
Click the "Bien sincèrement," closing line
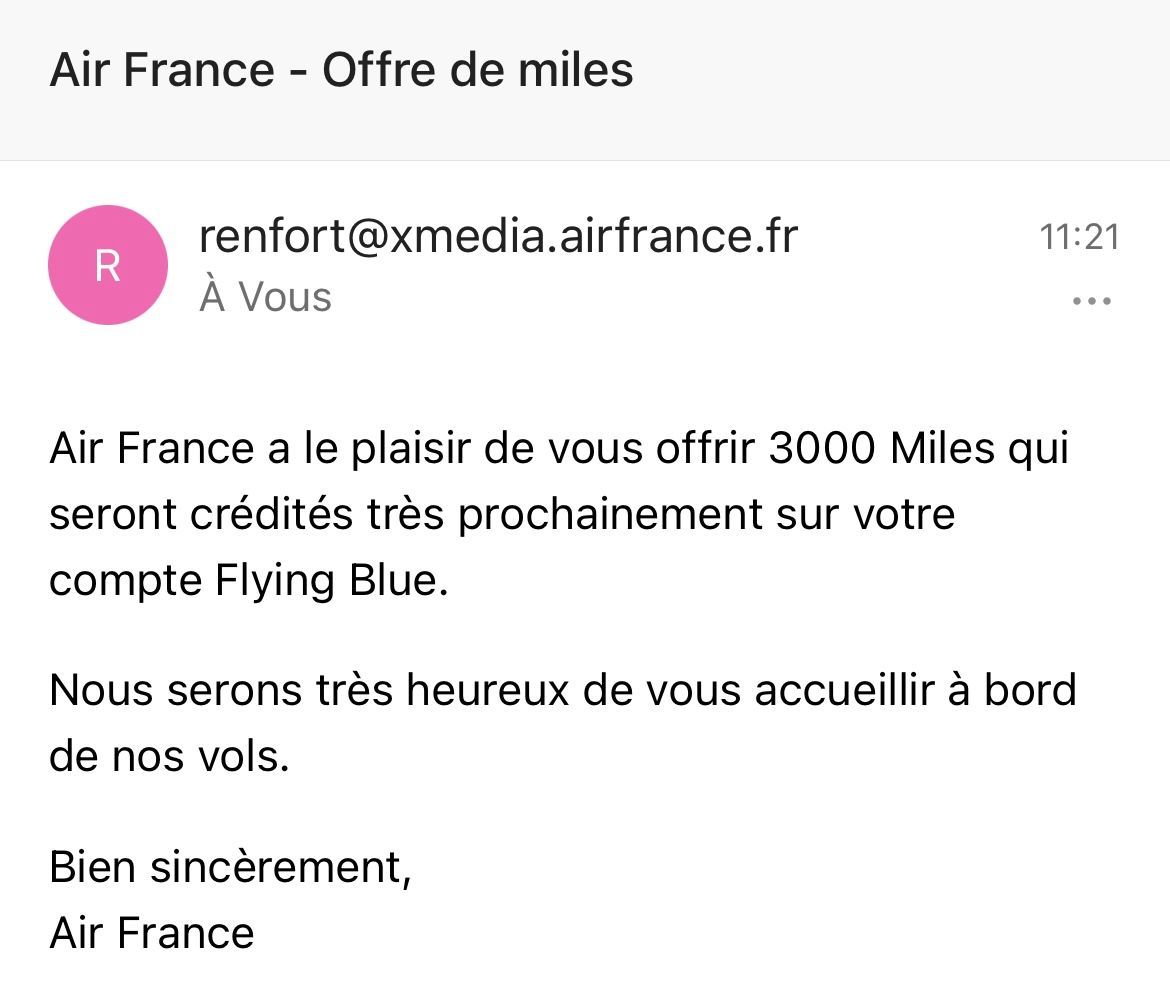click(x=230, y=867)
